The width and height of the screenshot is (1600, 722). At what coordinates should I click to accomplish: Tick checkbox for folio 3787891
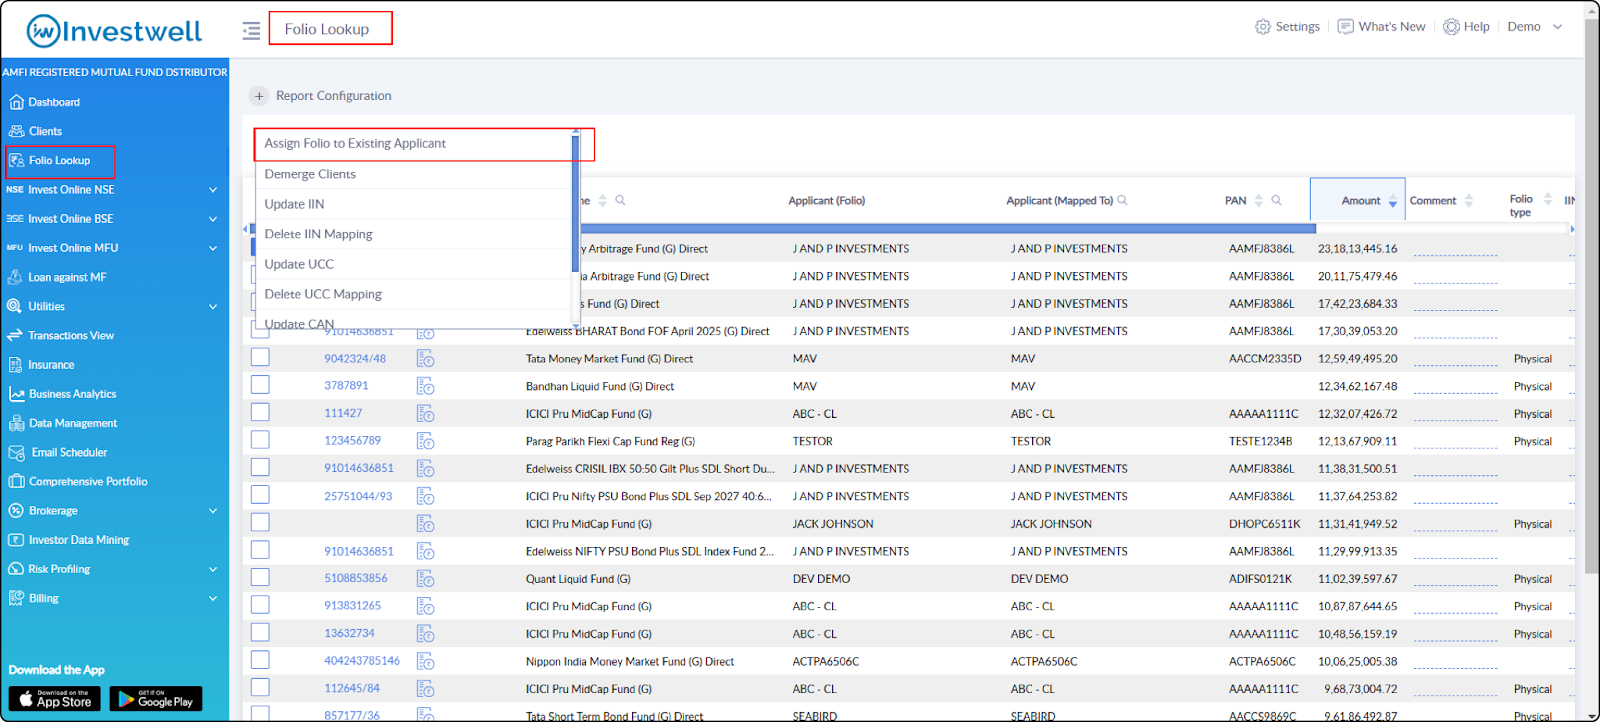[x=260, y=384]
